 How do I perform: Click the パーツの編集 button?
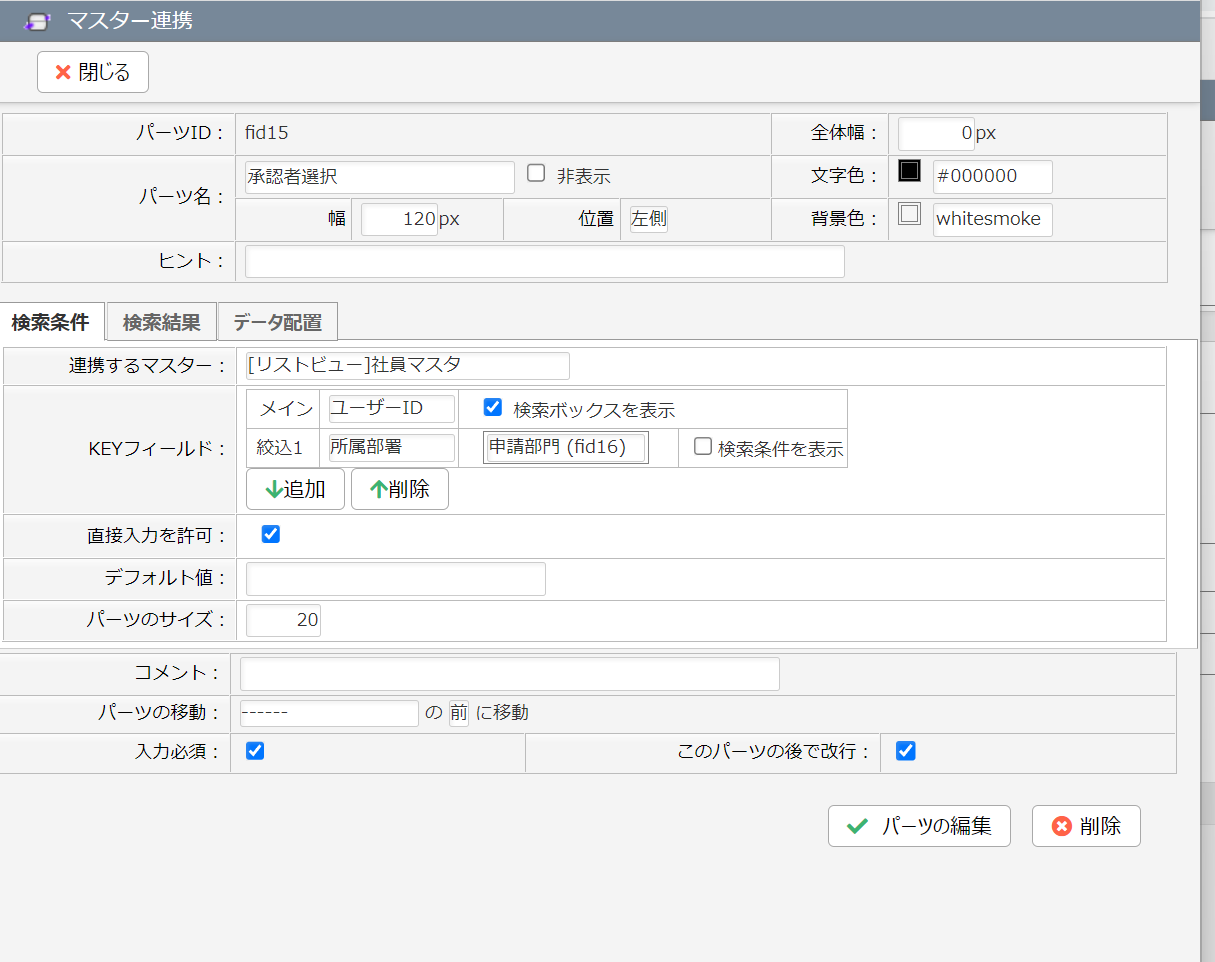[919, 826]
